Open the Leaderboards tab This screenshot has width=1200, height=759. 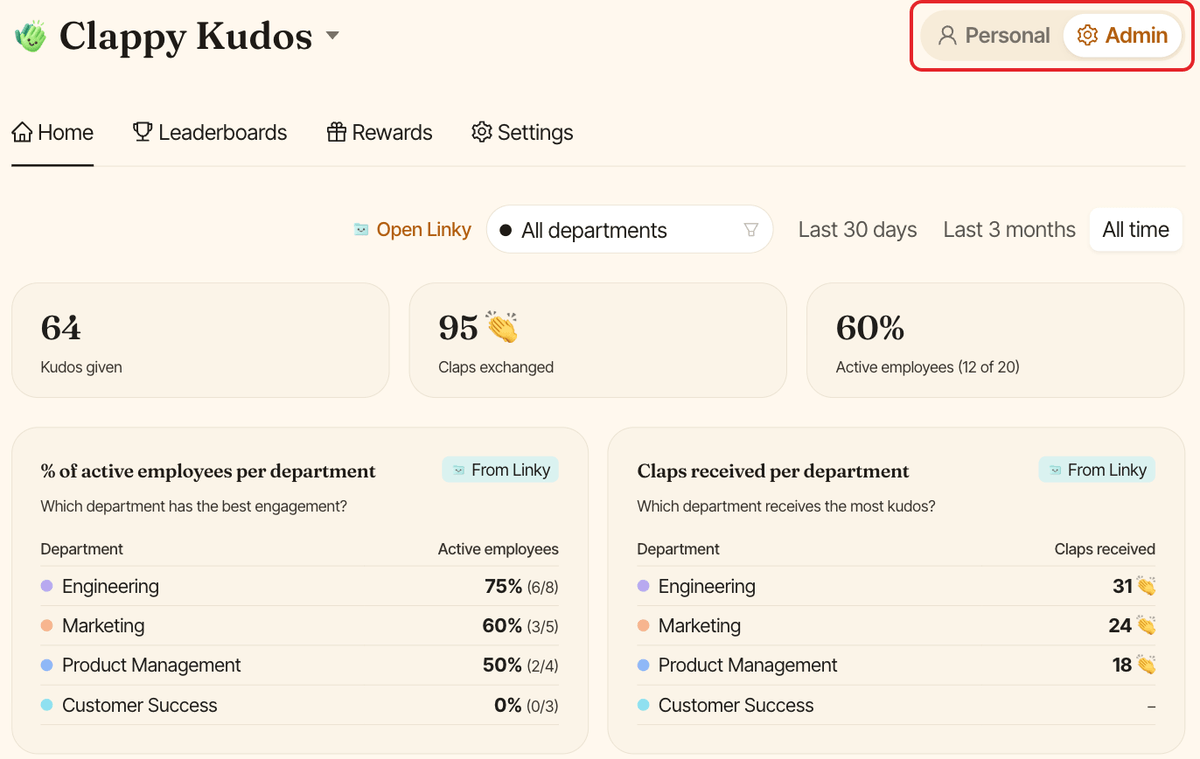click(210, 133)
